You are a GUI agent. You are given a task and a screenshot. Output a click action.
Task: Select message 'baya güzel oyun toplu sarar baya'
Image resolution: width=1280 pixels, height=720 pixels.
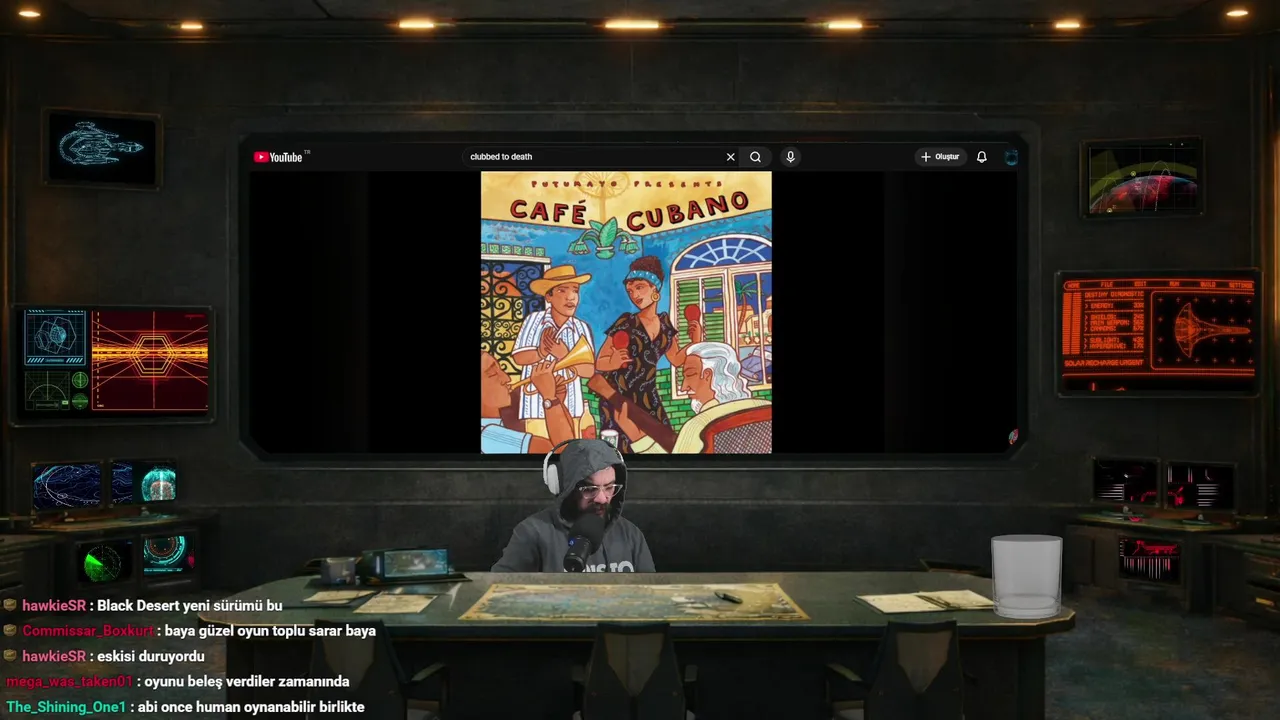coord(270,631)
